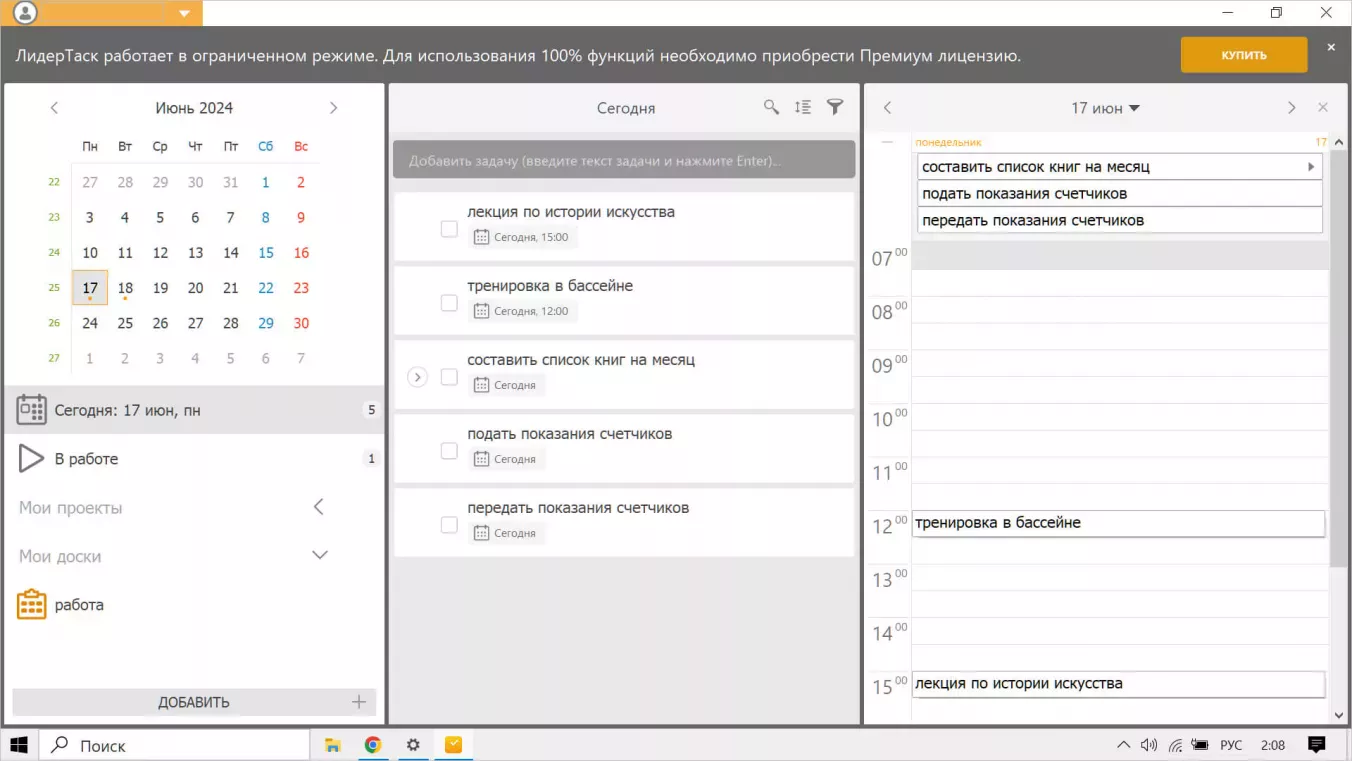Select the лекция по истории искусства task title
Screen dimensions: 1352x761
tap(571, 212)
